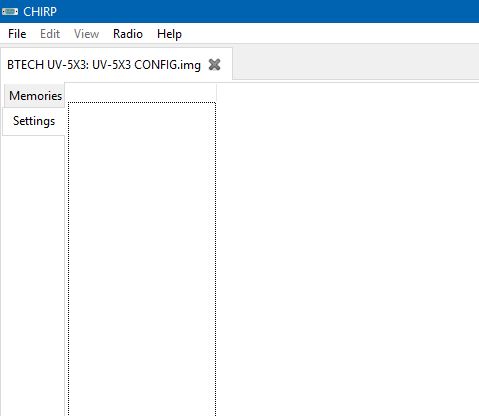Image resolution: width=479 pixels, height=416 pixels.
Task: Click the CHIRP title text
Action: 40,12
